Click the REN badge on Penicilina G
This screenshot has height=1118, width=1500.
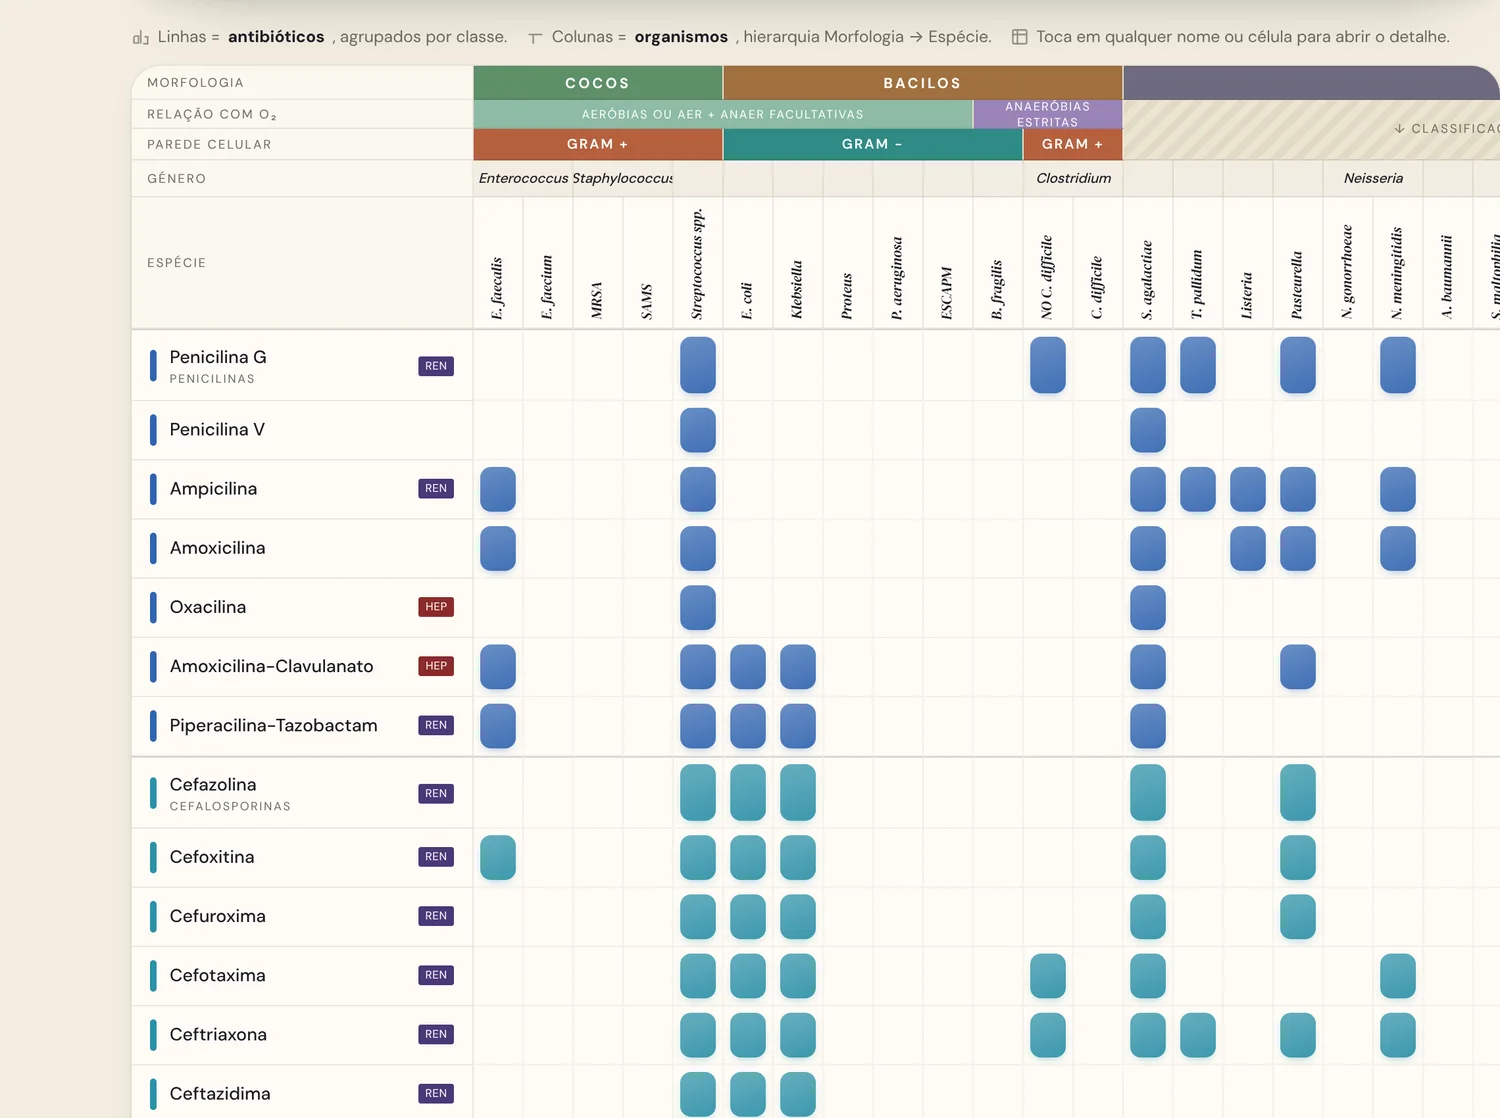[436, 366]
